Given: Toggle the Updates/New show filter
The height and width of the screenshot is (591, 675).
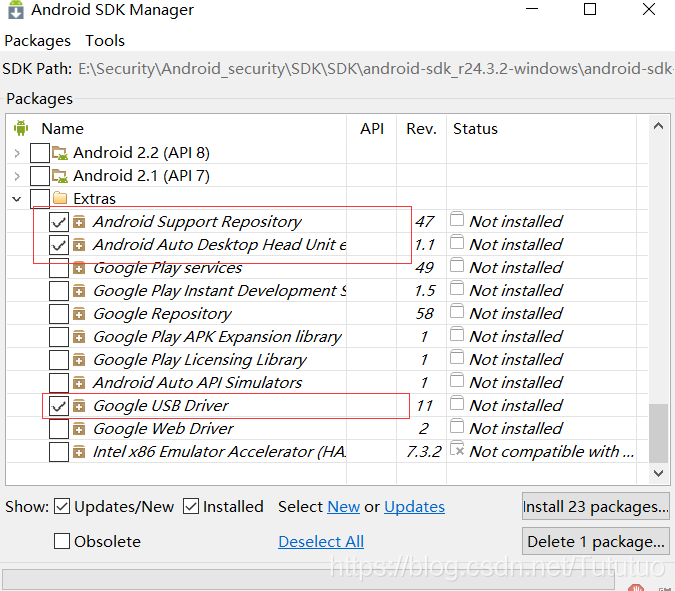Looking at the screenshot, I should [62, 507].
